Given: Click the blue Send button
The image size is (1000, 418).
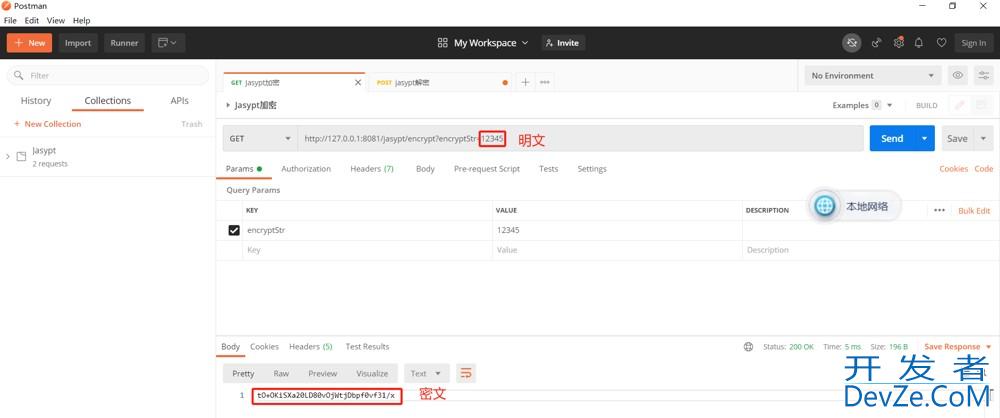Looking at the screenshot, I should [x=892, y=138].
